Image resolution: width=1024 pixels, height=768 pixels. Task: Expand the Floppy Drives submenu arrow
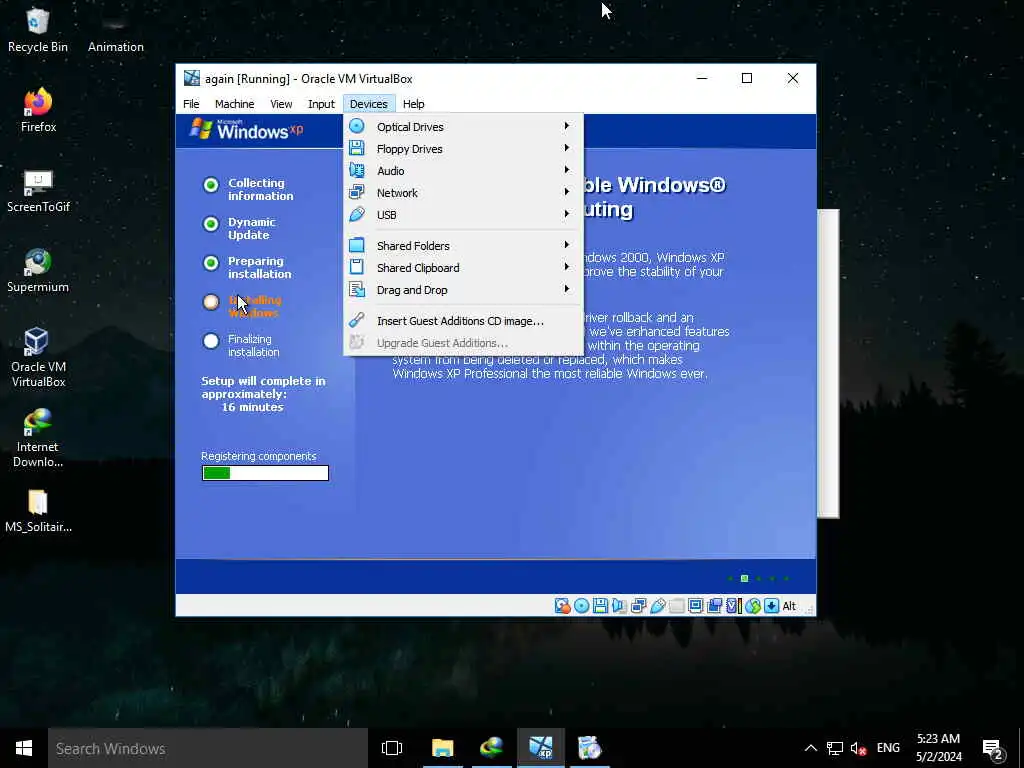[x=566, y=148]
